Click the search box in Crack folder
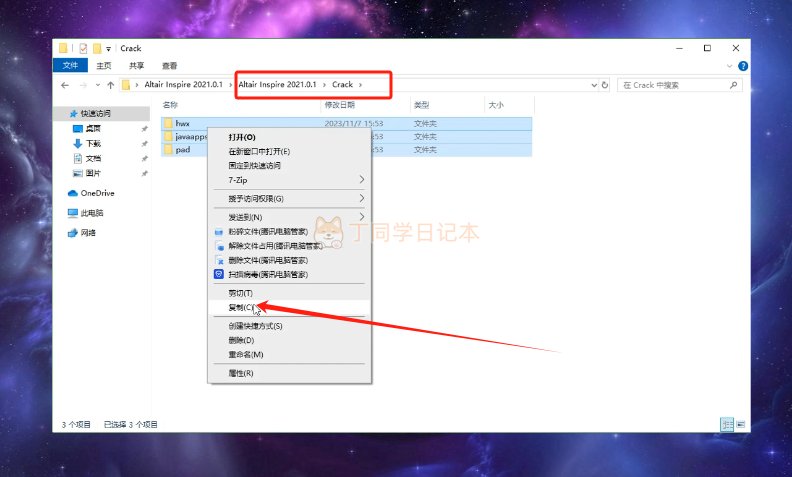The image size is (792, 477). (679, 85)
